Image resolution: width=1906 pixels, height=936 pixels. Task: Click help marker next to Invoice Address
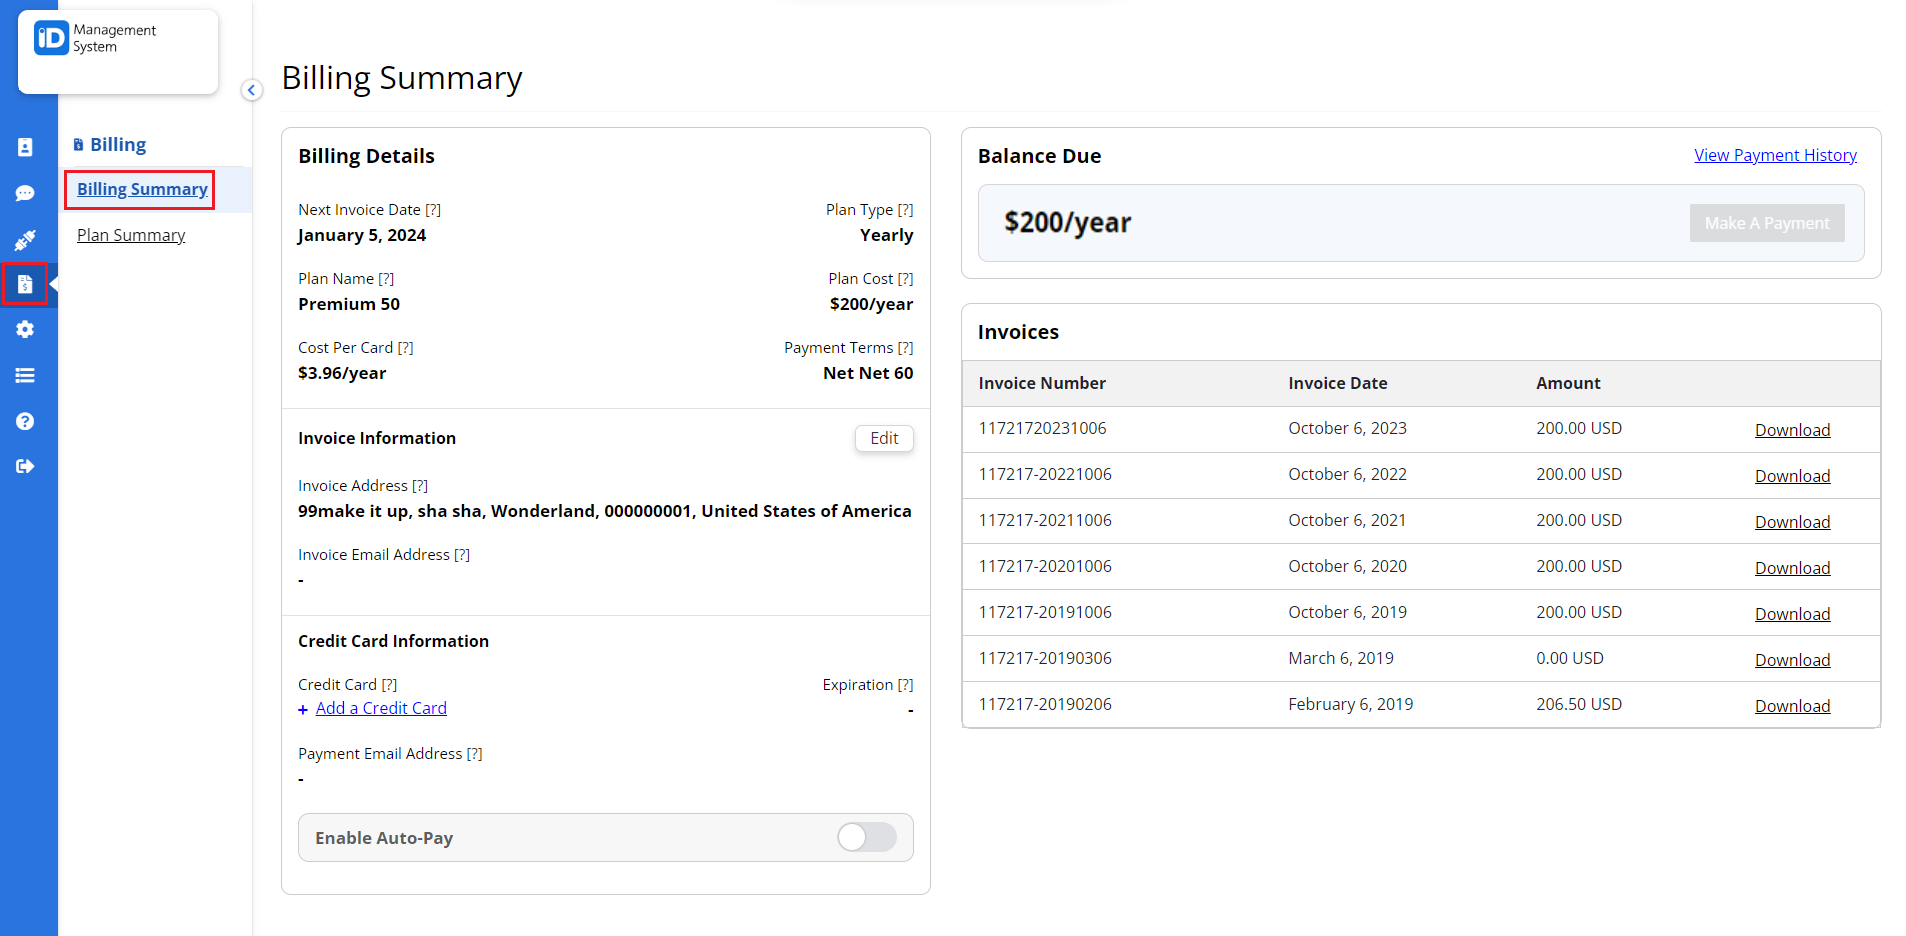click(420, 486)
